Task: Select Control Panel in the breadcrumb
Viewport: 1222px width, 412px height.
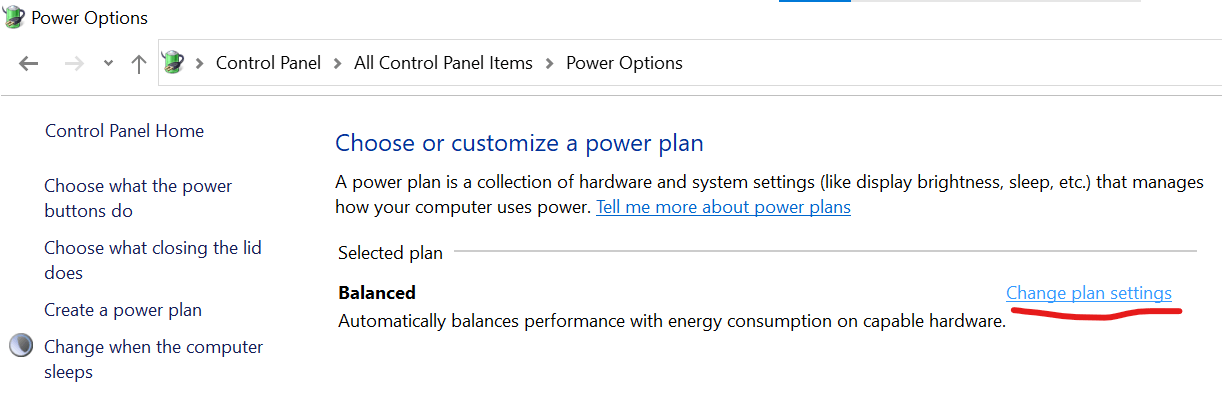Action: pos(268,63)
